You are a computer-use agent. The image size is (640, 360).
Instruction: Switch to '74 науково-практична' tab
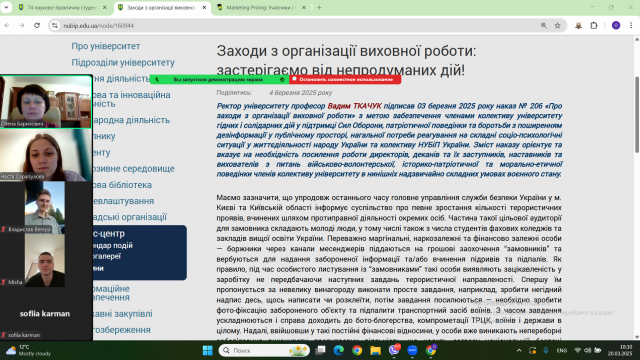[62, 7]
